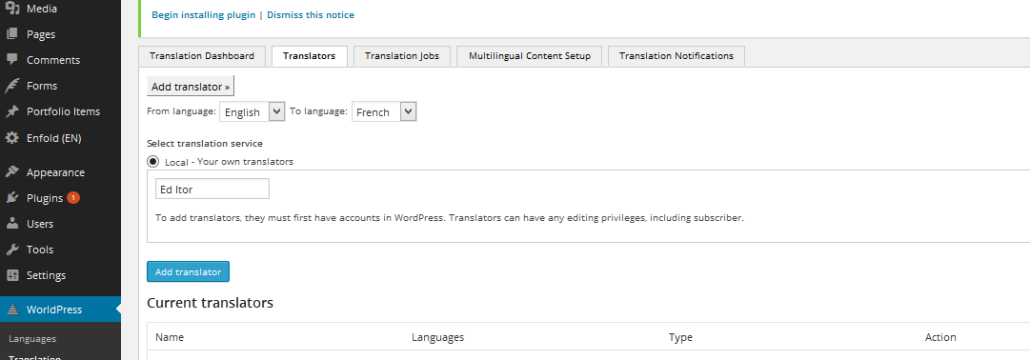Viewport: 1030px width, 360px height.
Task: Click the Select translation service label
Action: [205, 143]
